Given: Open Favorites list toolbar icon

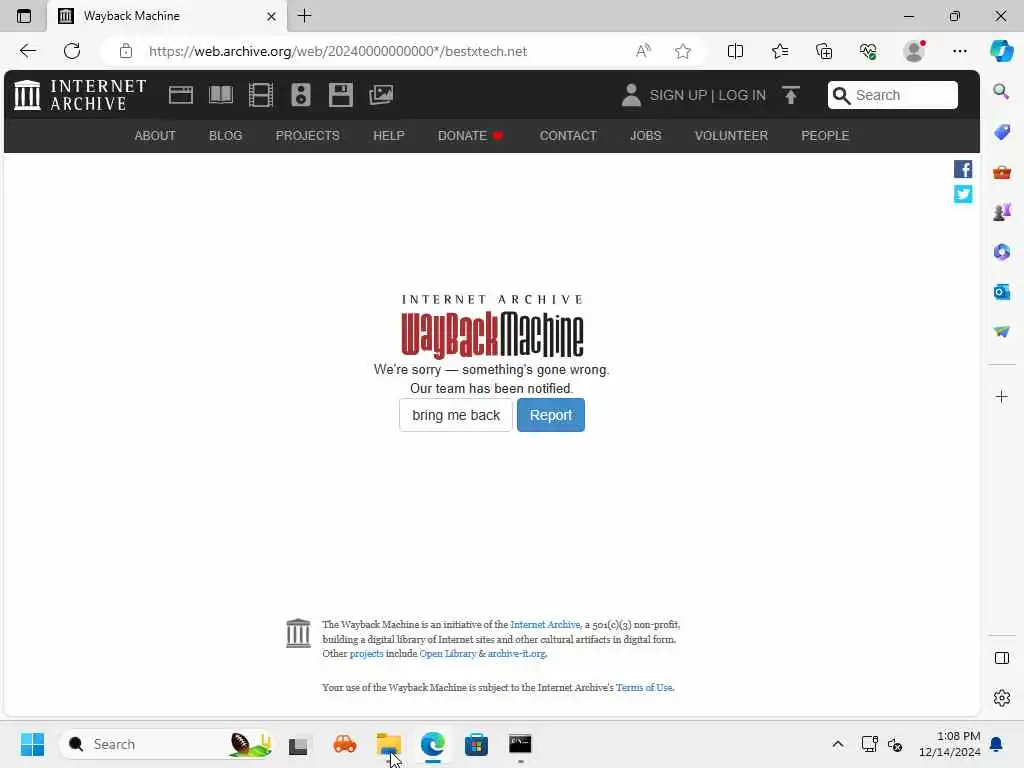Looking at the screenshot, I should tap(780, 51).
